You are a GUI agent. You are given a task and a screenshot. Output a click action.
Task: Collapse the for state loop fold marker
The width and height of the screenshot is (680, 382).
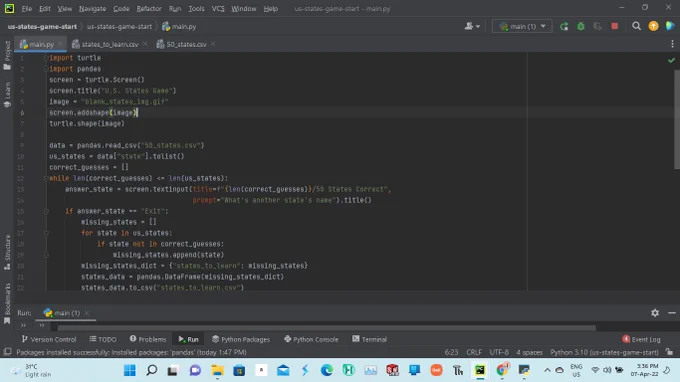click(46, 233)
